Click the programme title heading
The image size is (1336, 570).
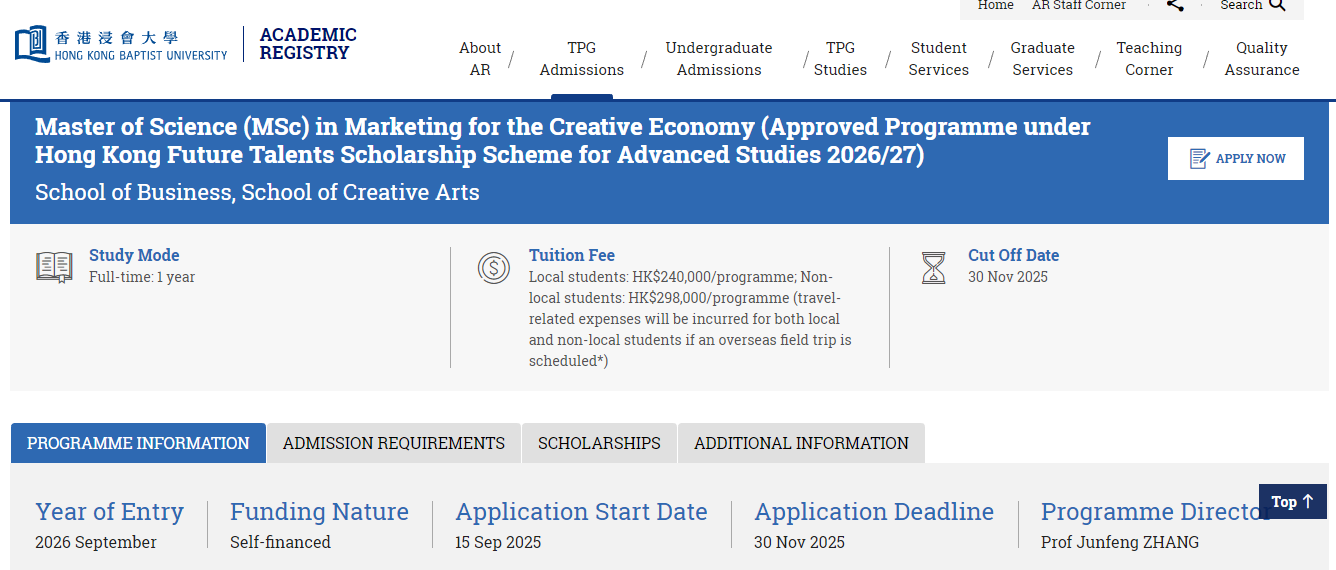563,141
